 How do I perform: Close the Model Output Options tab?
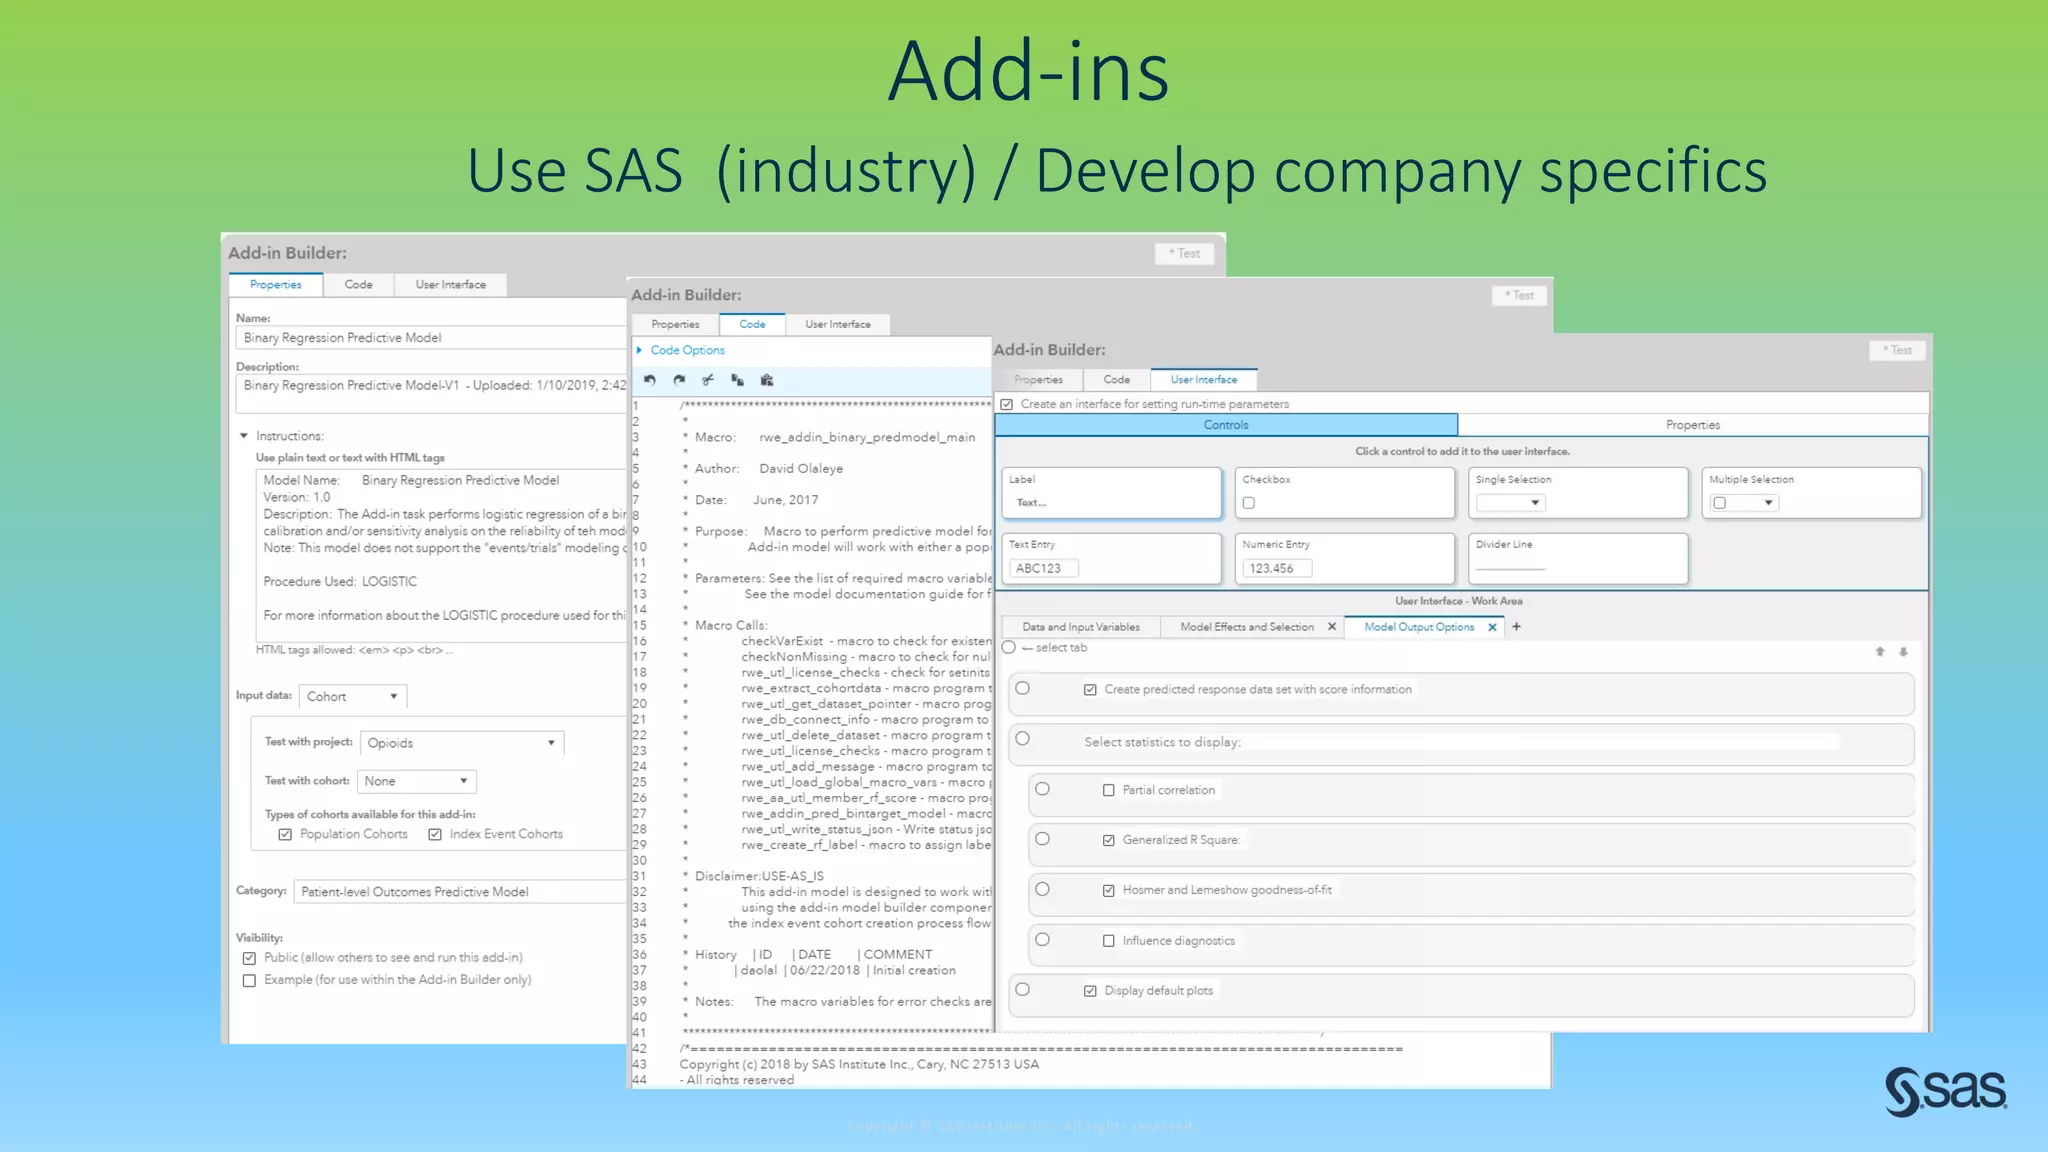(x=1492, y=627)
